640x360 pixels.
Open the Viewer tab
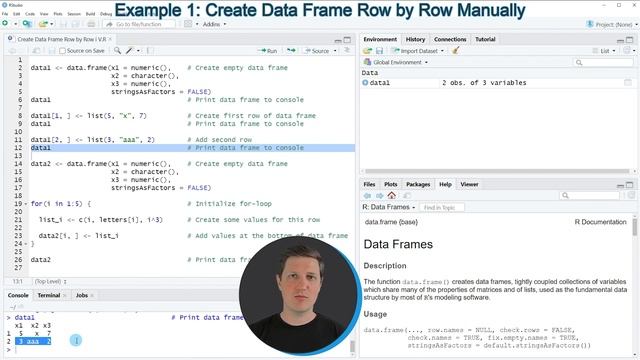pyautogui.click(x=469, y=184)
